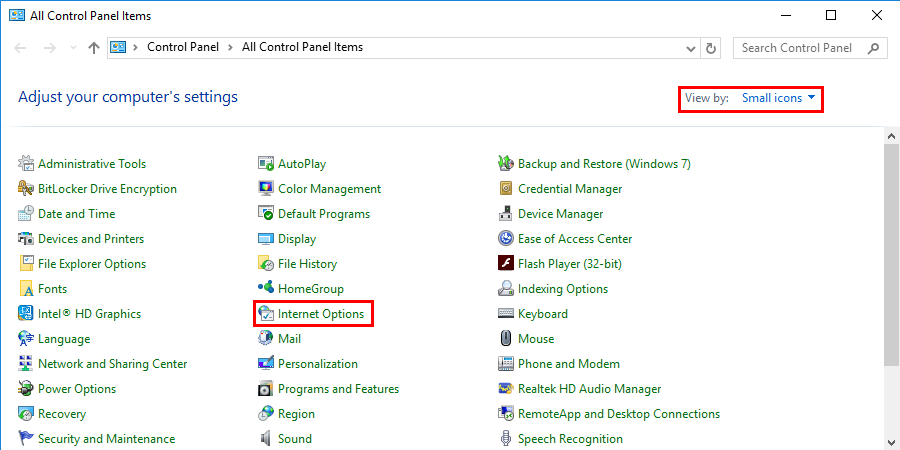Open the File Explorer Options icon
This screenshot has height=450, width=900.
[x=26, y=264]
